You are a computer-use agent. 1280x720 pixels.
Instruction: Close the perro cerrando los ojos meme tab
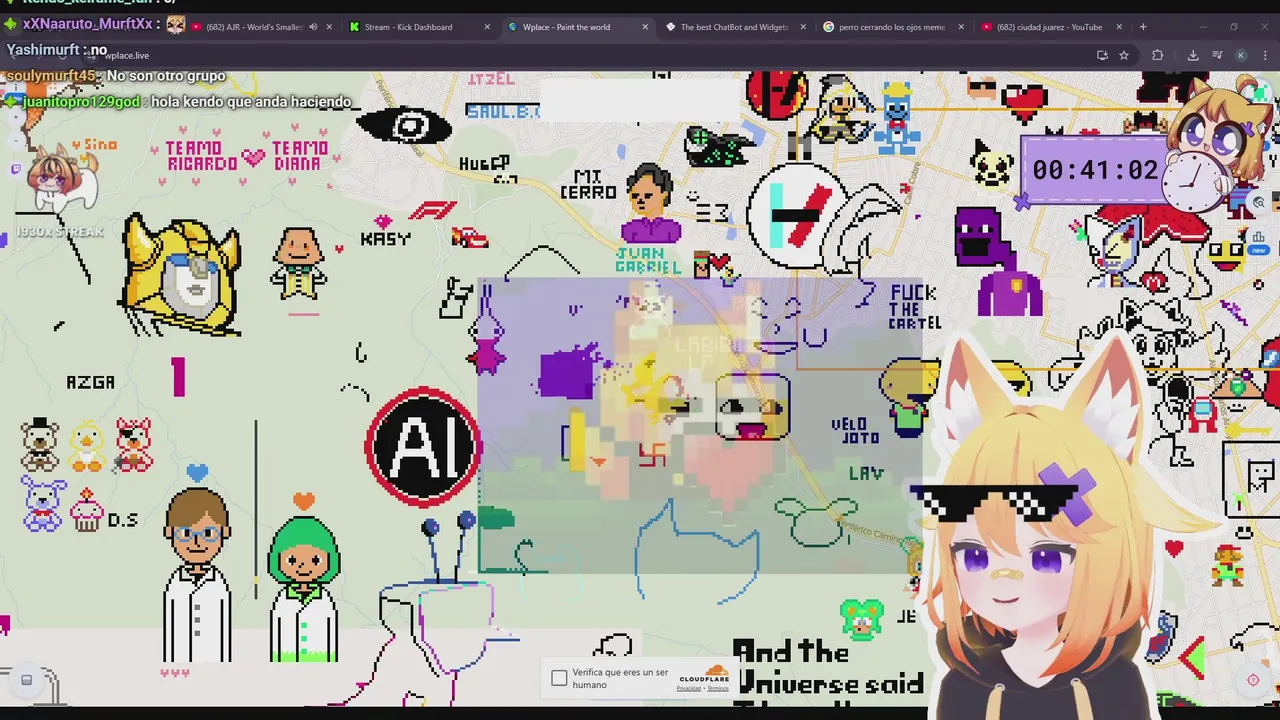961,27
